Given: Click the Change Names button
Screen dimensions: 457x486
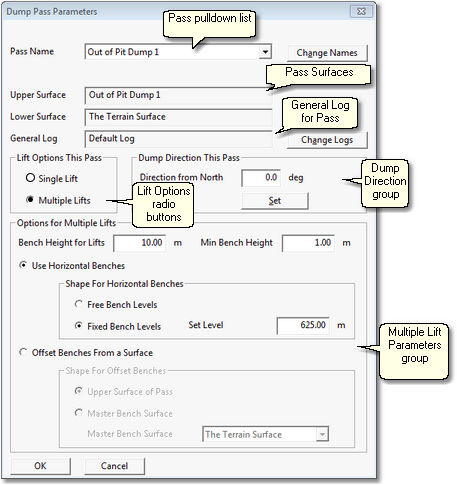Looking at the screenshot, I should pos(327,53).
